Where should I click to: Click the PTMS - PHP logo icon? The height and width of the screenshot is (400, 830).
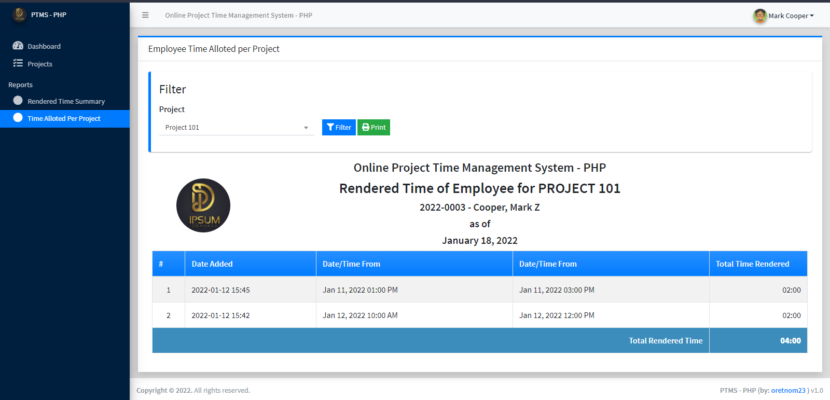[x=19, y=15]
